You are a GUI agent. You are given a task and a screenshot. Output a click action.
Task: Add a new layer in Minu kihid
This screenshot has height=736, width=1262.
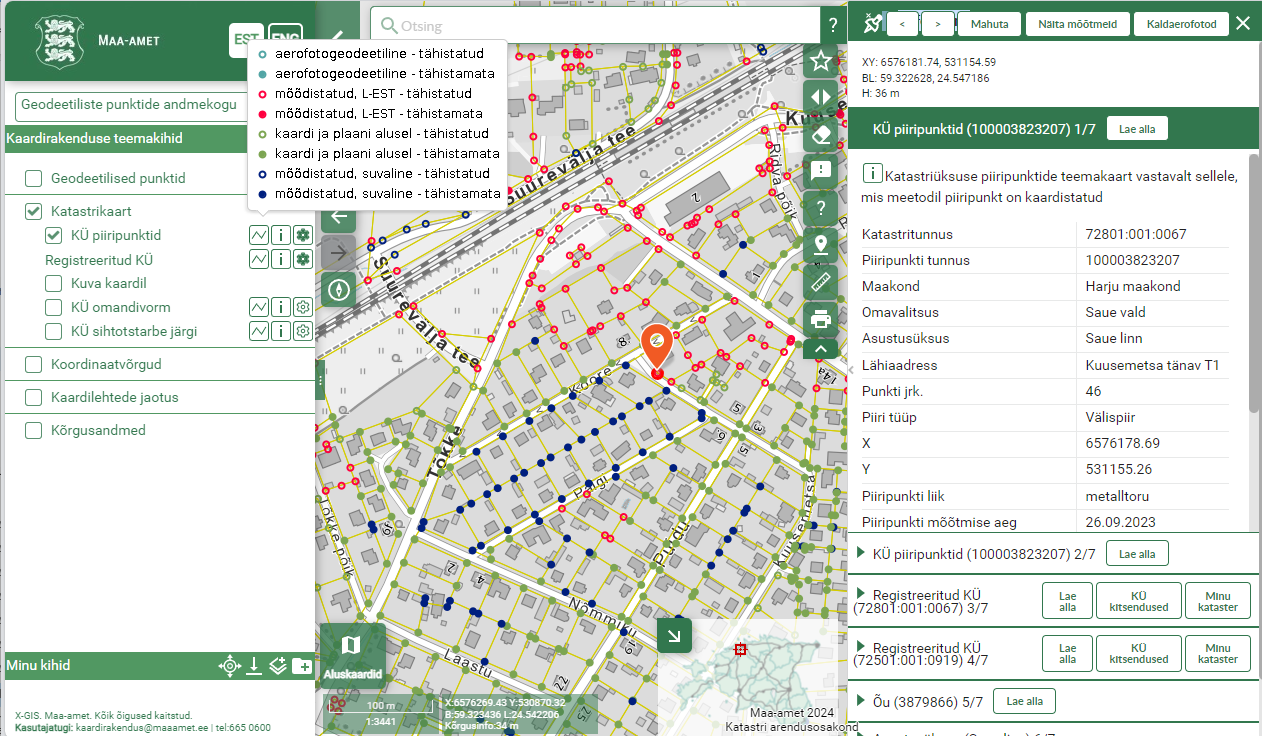[x=278, y=666]
